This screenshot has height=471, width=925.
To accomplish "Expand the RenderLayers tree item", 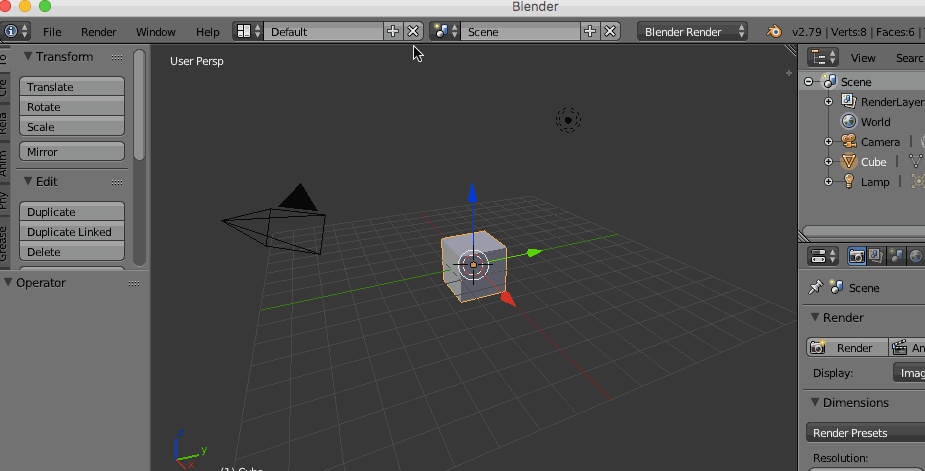I will 828,102.
